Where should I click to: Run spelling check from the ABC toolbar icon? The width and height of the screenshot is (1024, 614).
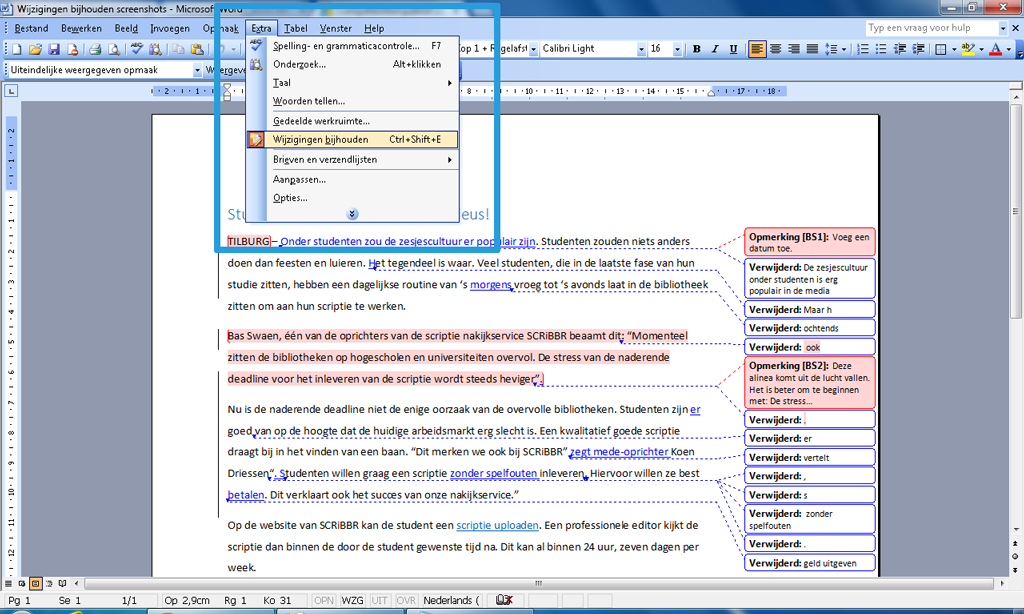136,49
